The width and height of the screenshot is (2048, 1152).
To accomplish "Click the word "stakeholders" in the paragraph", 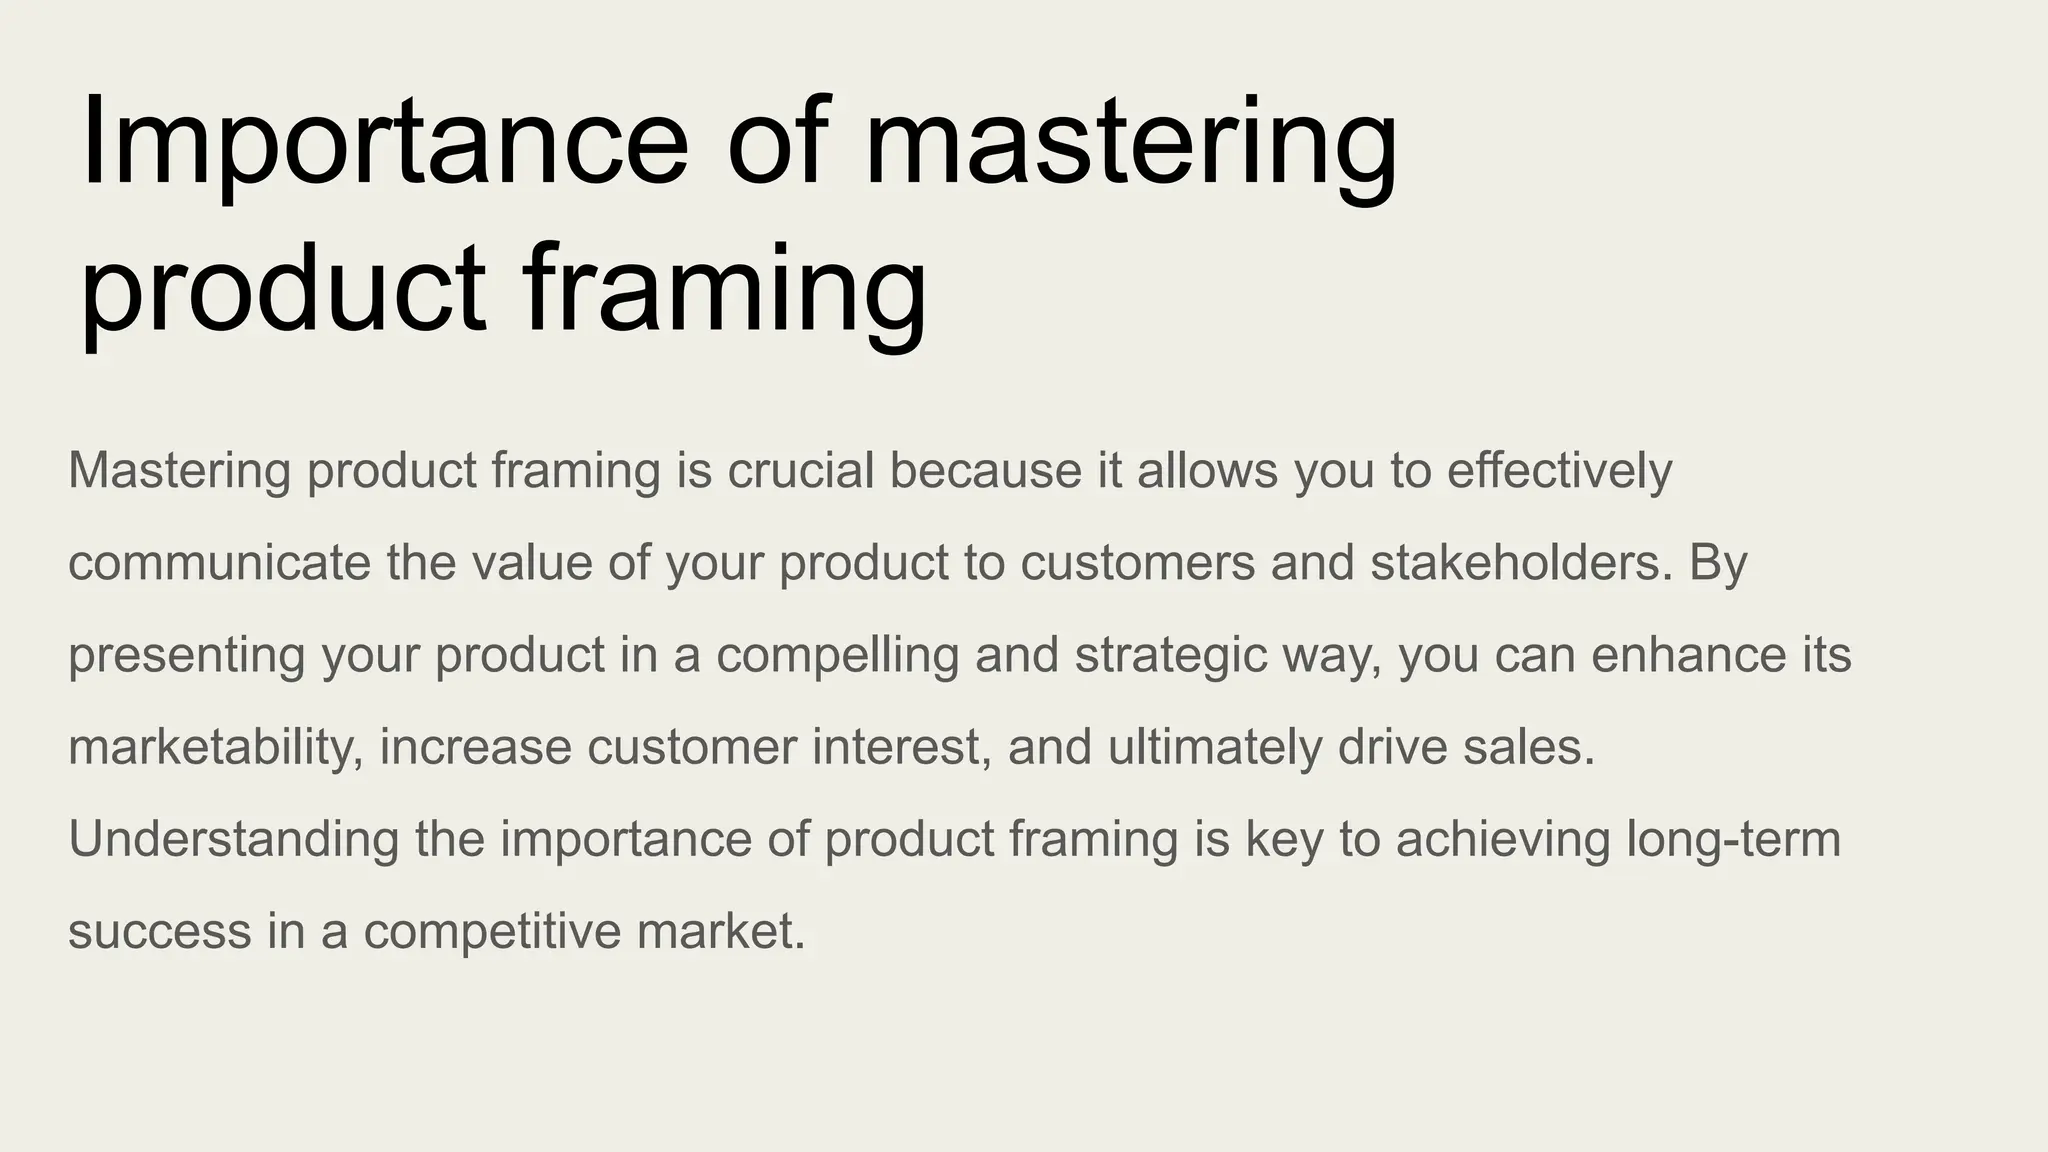I will click(x=1521, y=563).
